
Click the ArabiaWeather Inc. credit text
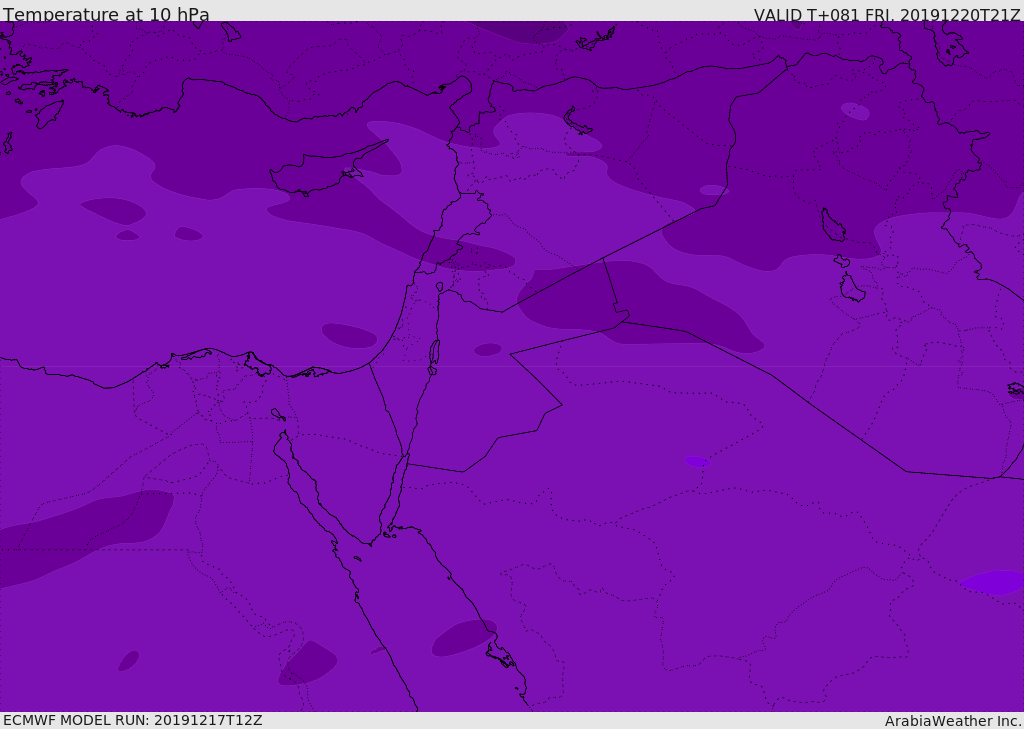click(x=953, y=721)
